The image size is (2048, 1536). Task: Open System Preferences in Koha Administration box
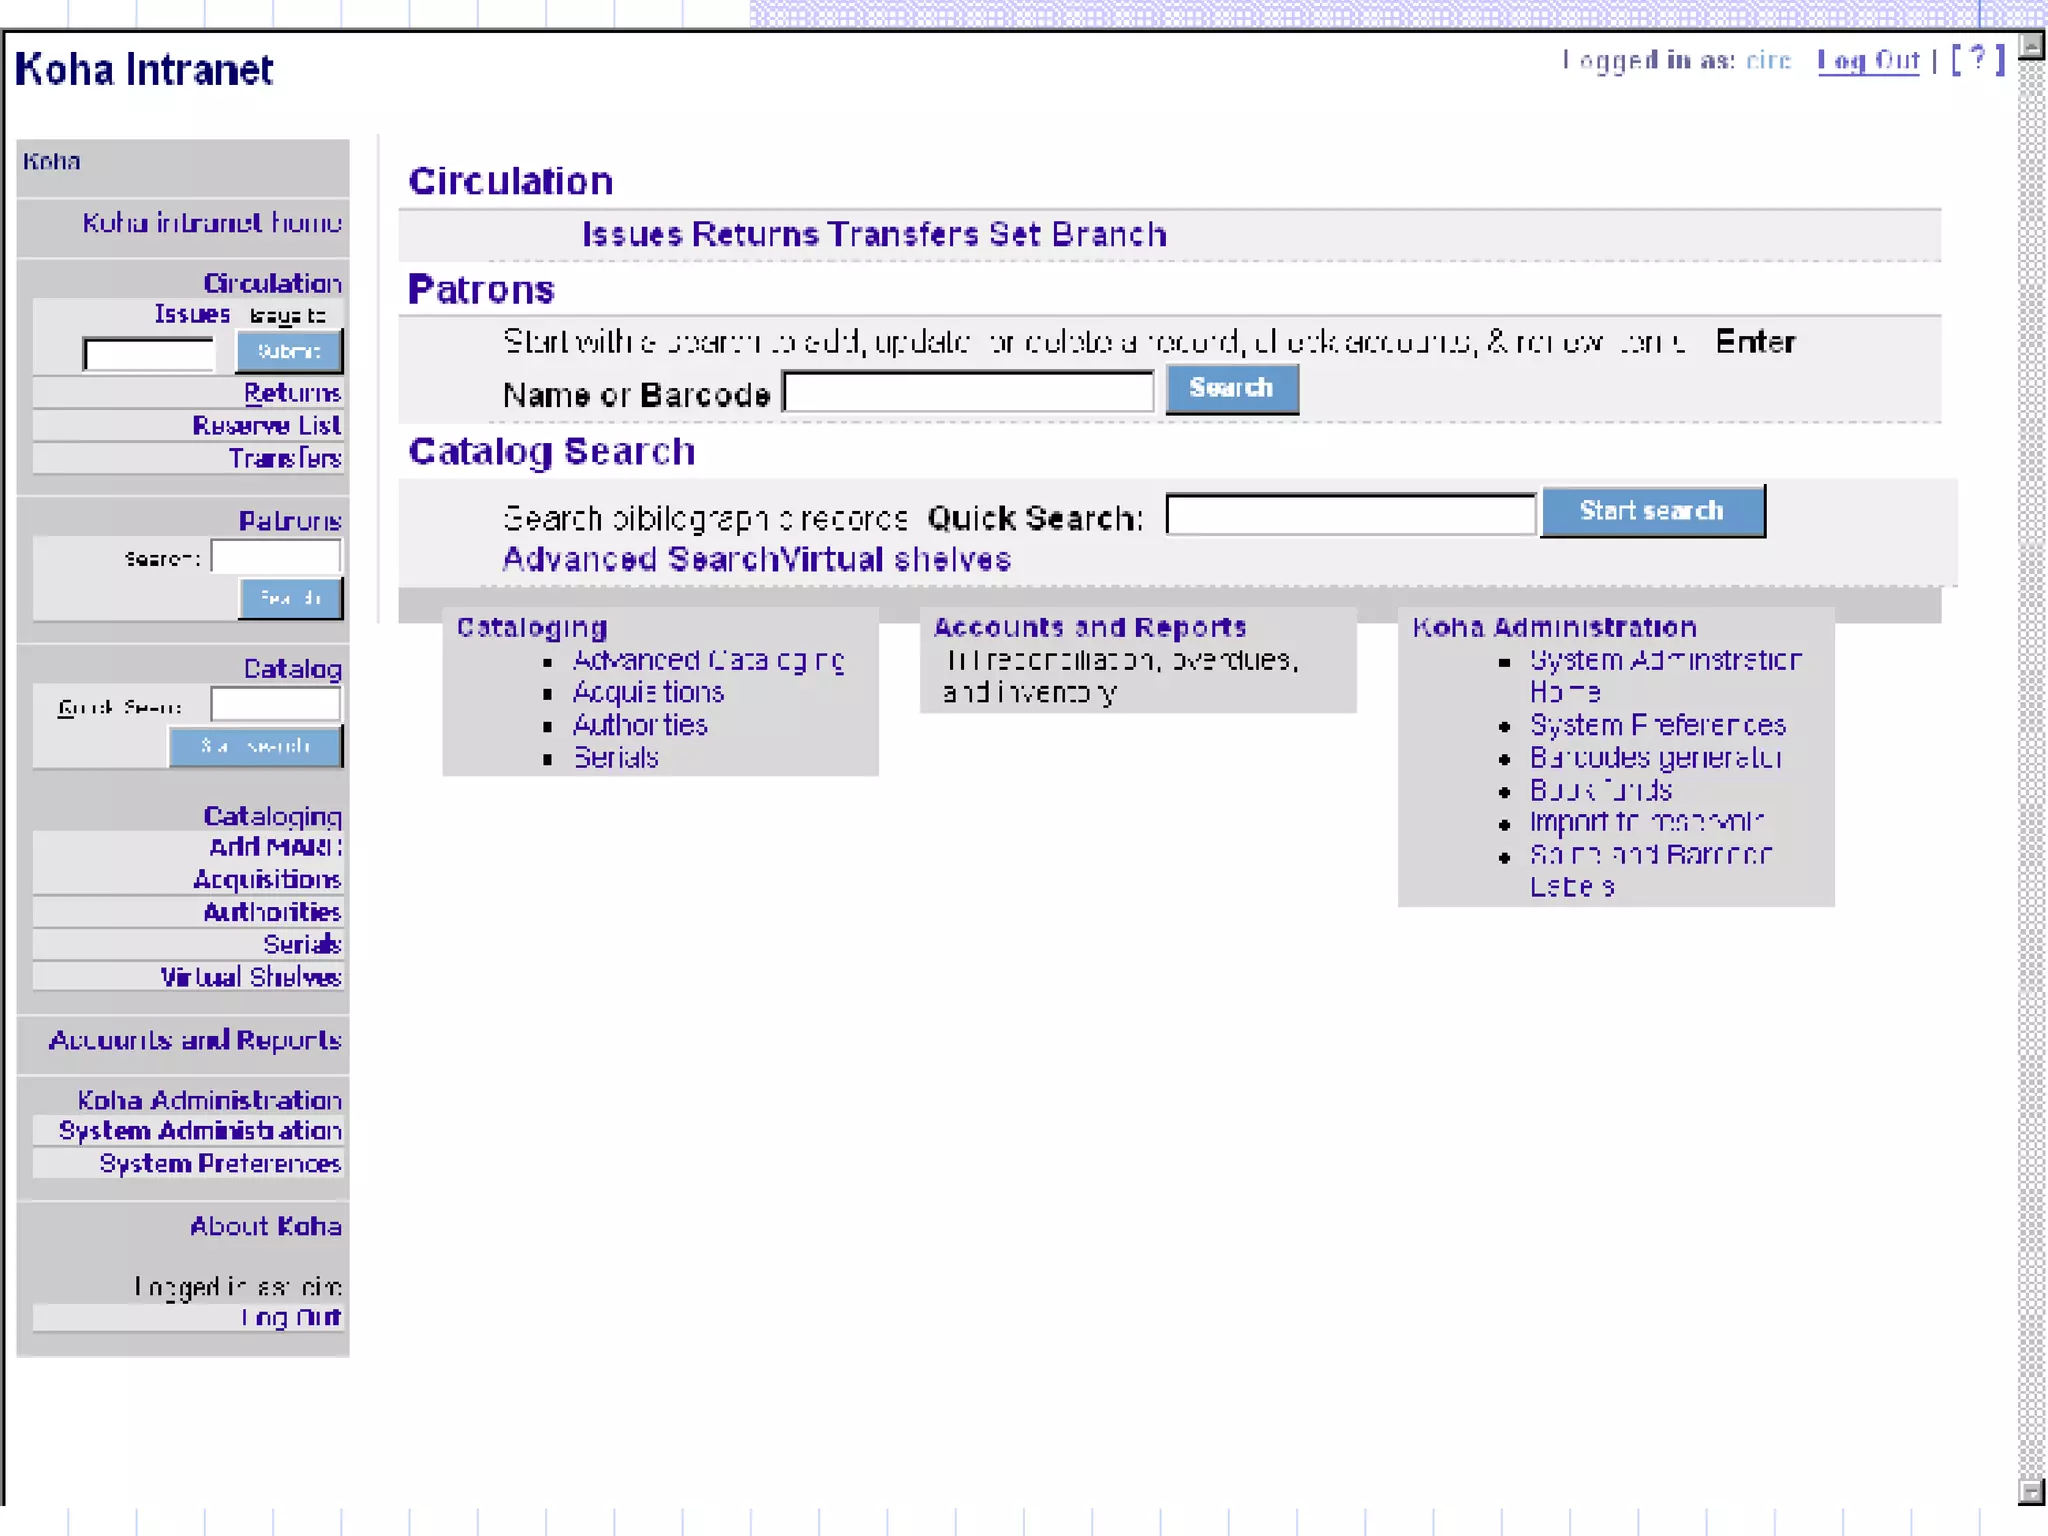tap(1657, 725)
